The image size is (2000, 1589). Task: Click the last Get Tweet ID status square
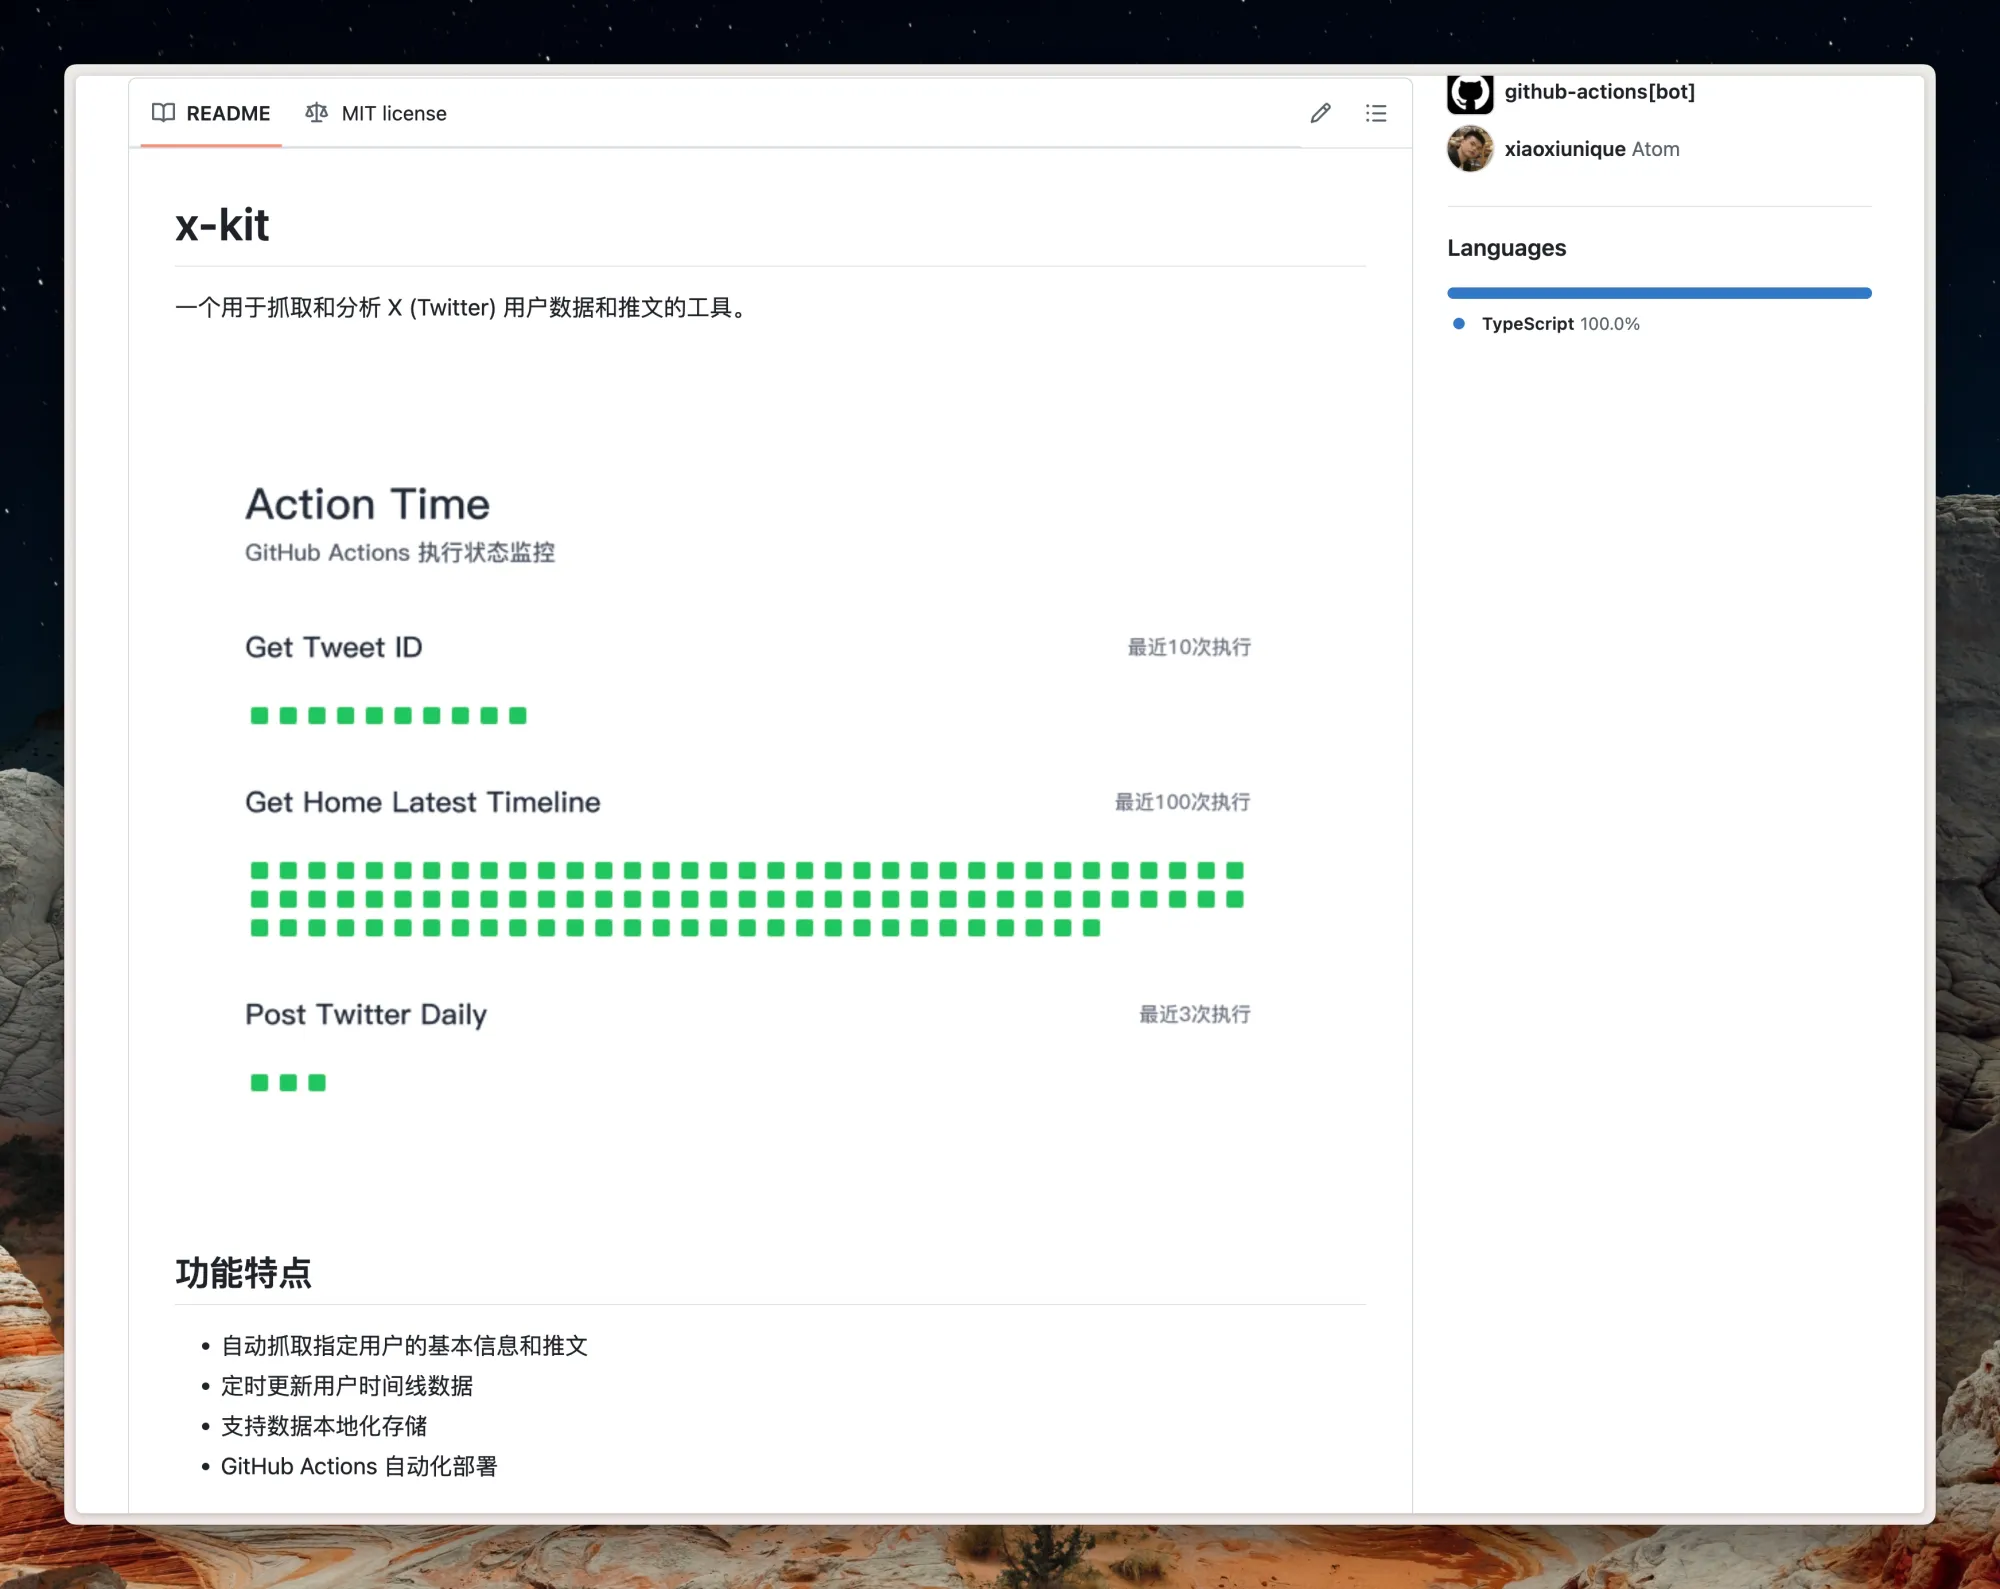coord(517,715)
